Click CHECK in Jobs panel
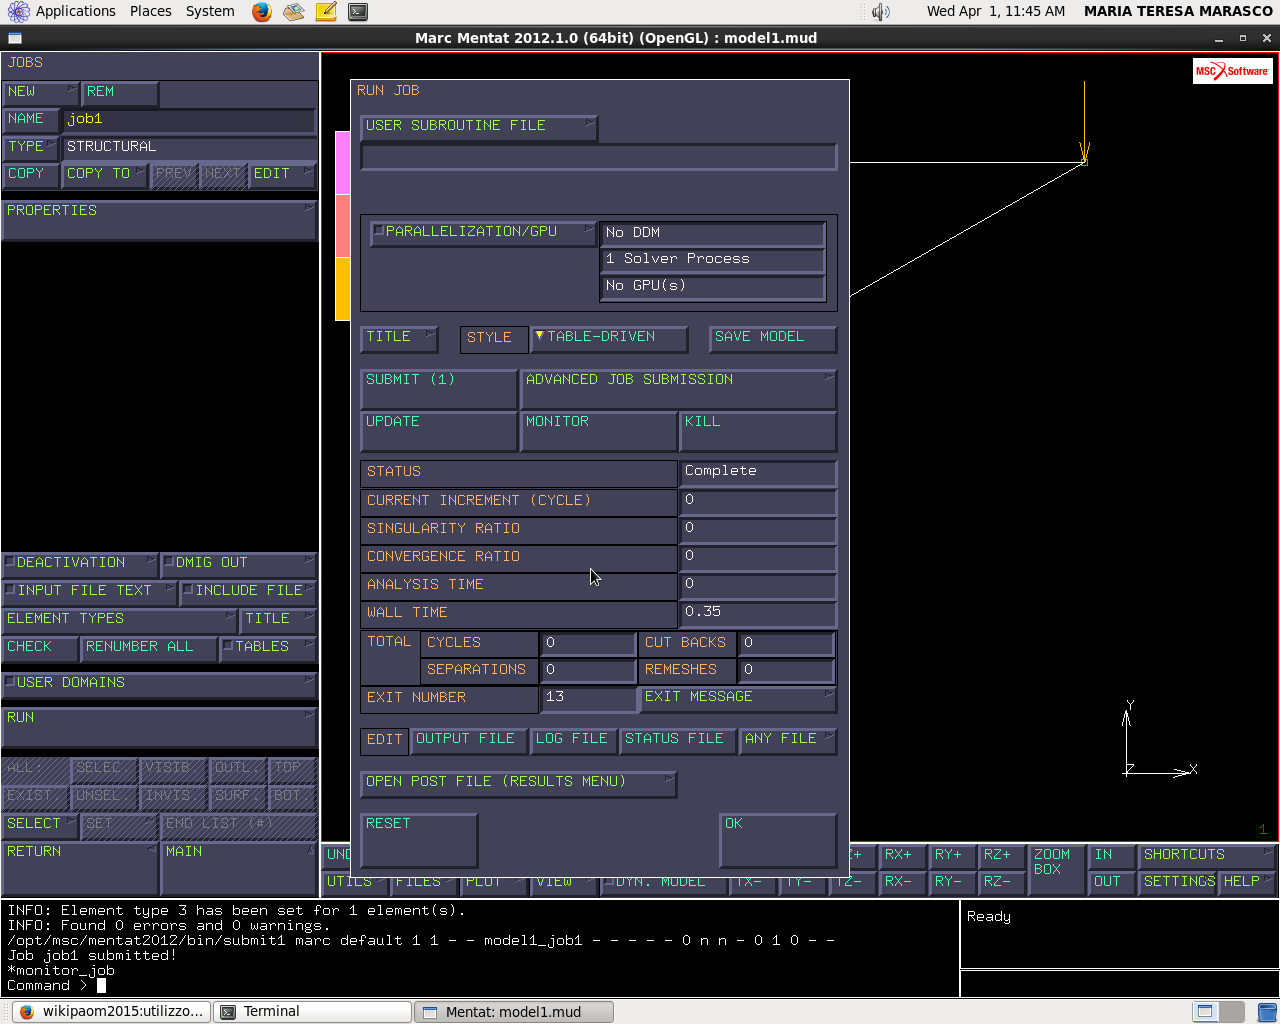The width and height of the screenshot is (1280, 1024). pyautogui.click(x=40, y=647)
